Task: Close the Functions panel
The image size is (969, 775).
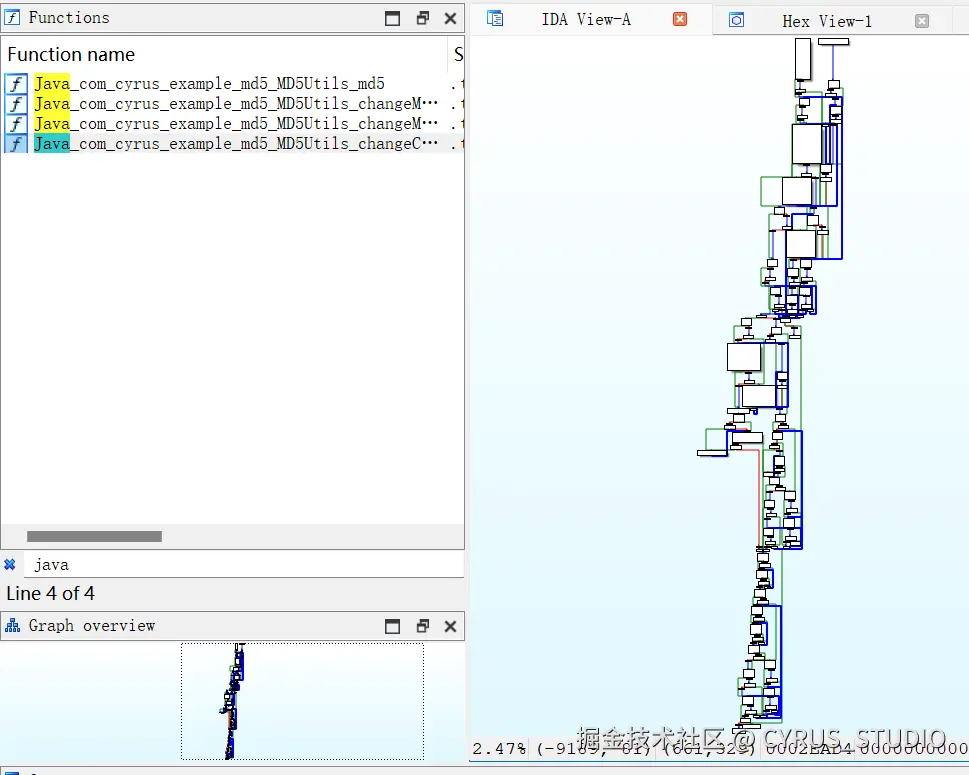Action: (451, 19)
